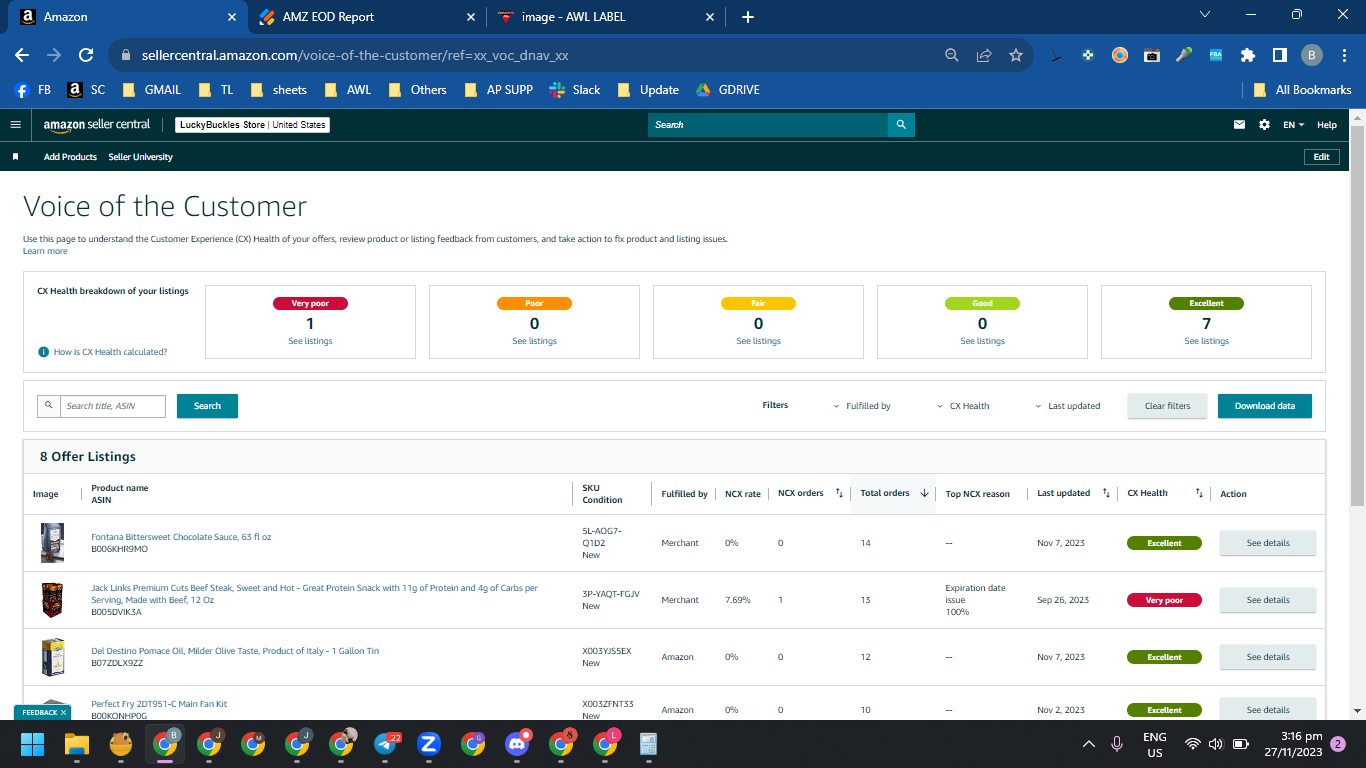Go back with the browser back arrow
This screenshot has width=1366, height=768.
(x=22, y=56)
